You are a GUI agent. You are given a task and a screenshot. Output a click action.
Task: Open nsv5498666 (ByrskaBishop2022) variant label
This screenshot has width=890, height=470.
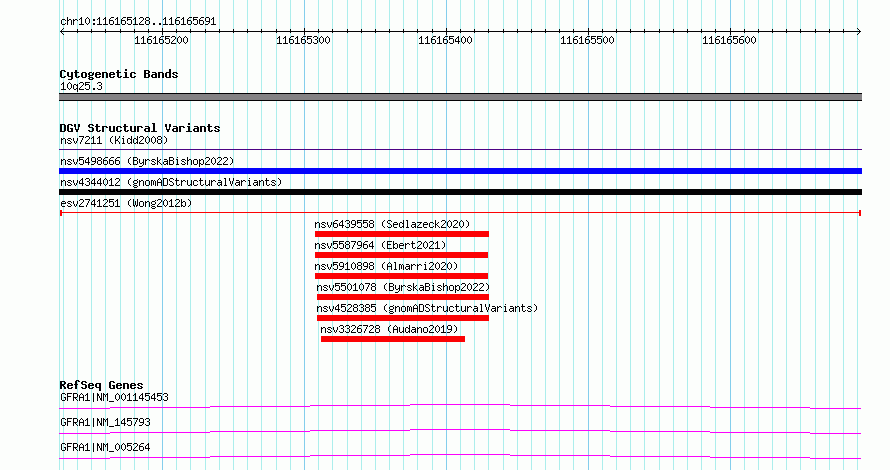147,161
